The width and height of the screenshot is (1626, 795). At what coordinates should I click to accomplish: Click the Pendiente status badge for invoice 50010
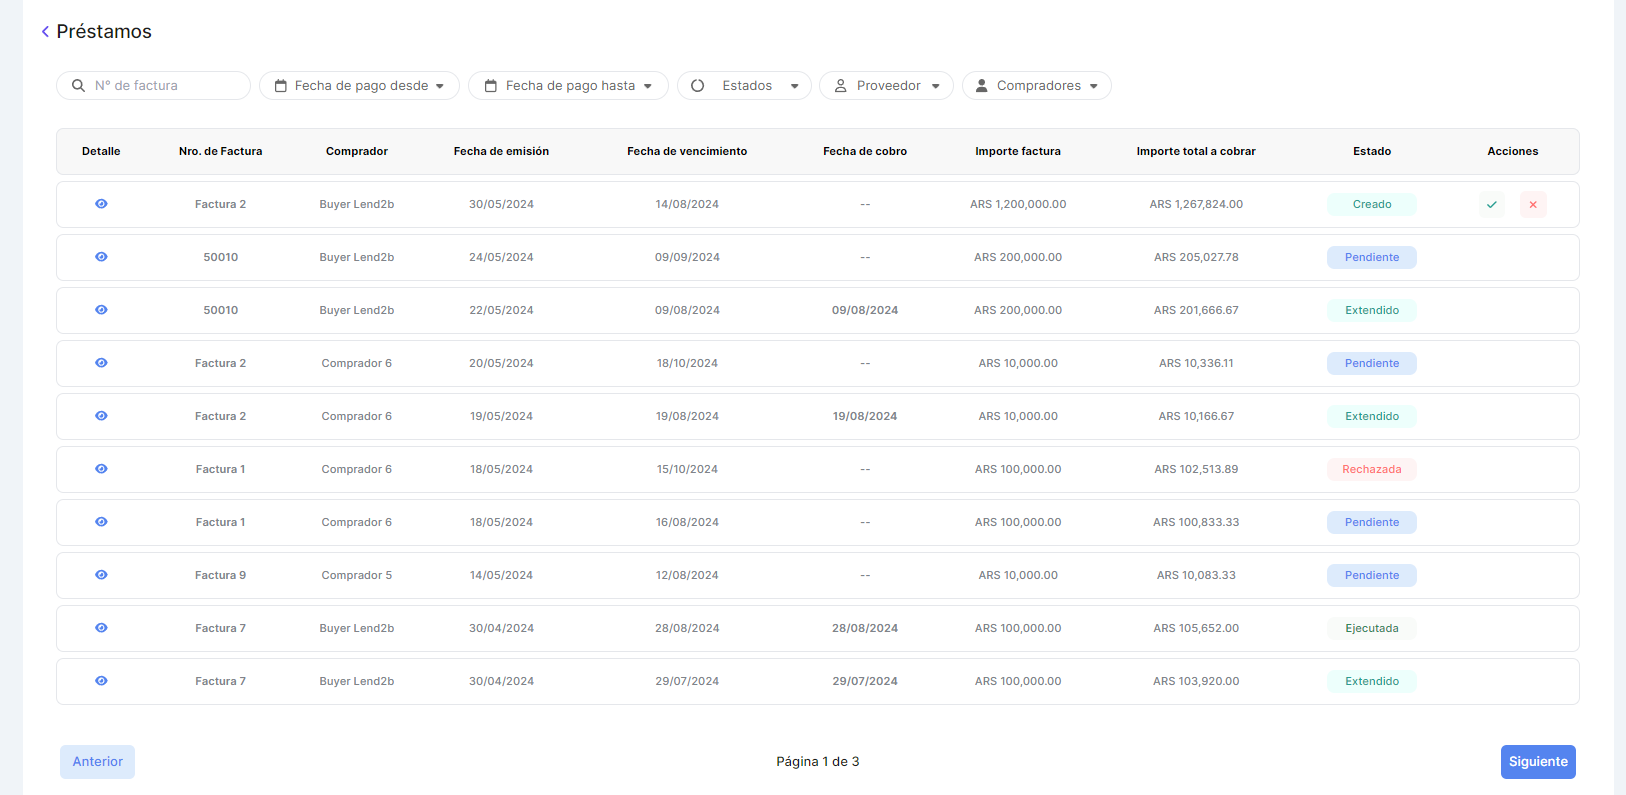(x=1371, y=257)
